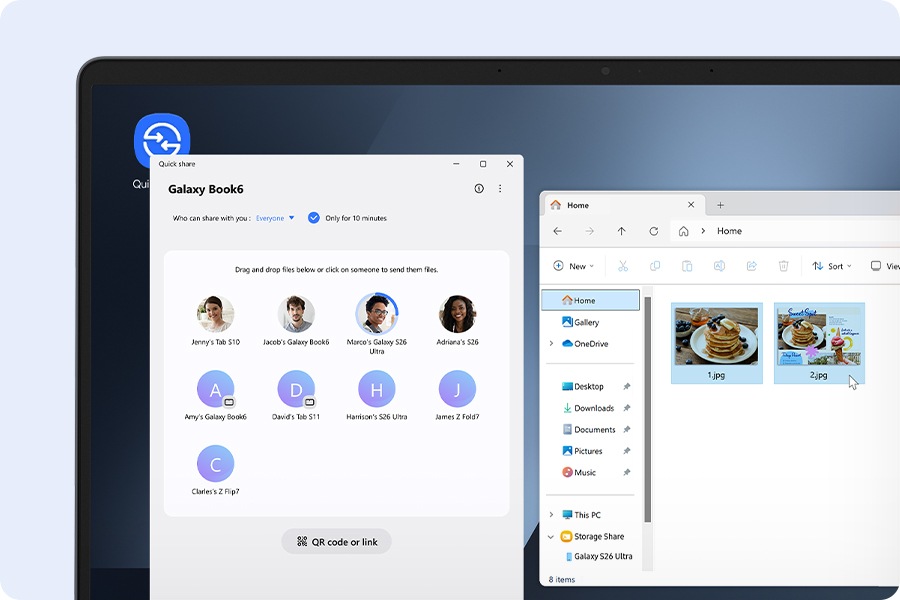Select Marco's Galaxy S26 Ultra contact
900x600 pixels.
pyautogui.click(x=377, y=324)
